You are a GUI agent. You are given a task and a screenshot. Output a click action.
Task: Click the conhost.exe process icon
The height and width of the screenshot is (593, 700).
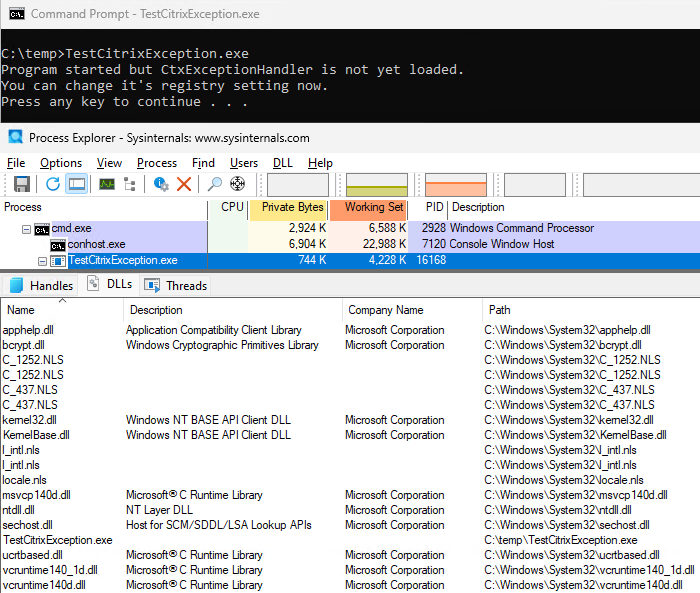58,245
